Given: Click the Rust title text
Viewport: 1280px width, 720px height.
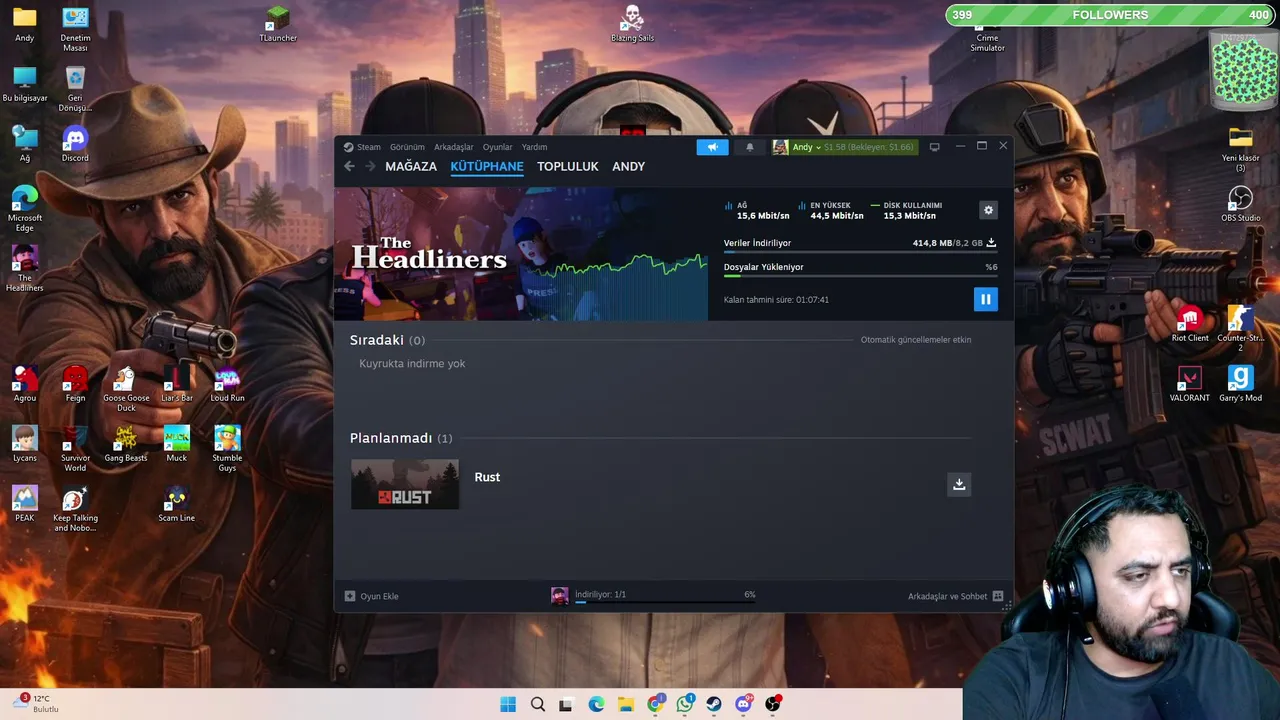Looking at the screenshot, I should (x=487, y=477).
